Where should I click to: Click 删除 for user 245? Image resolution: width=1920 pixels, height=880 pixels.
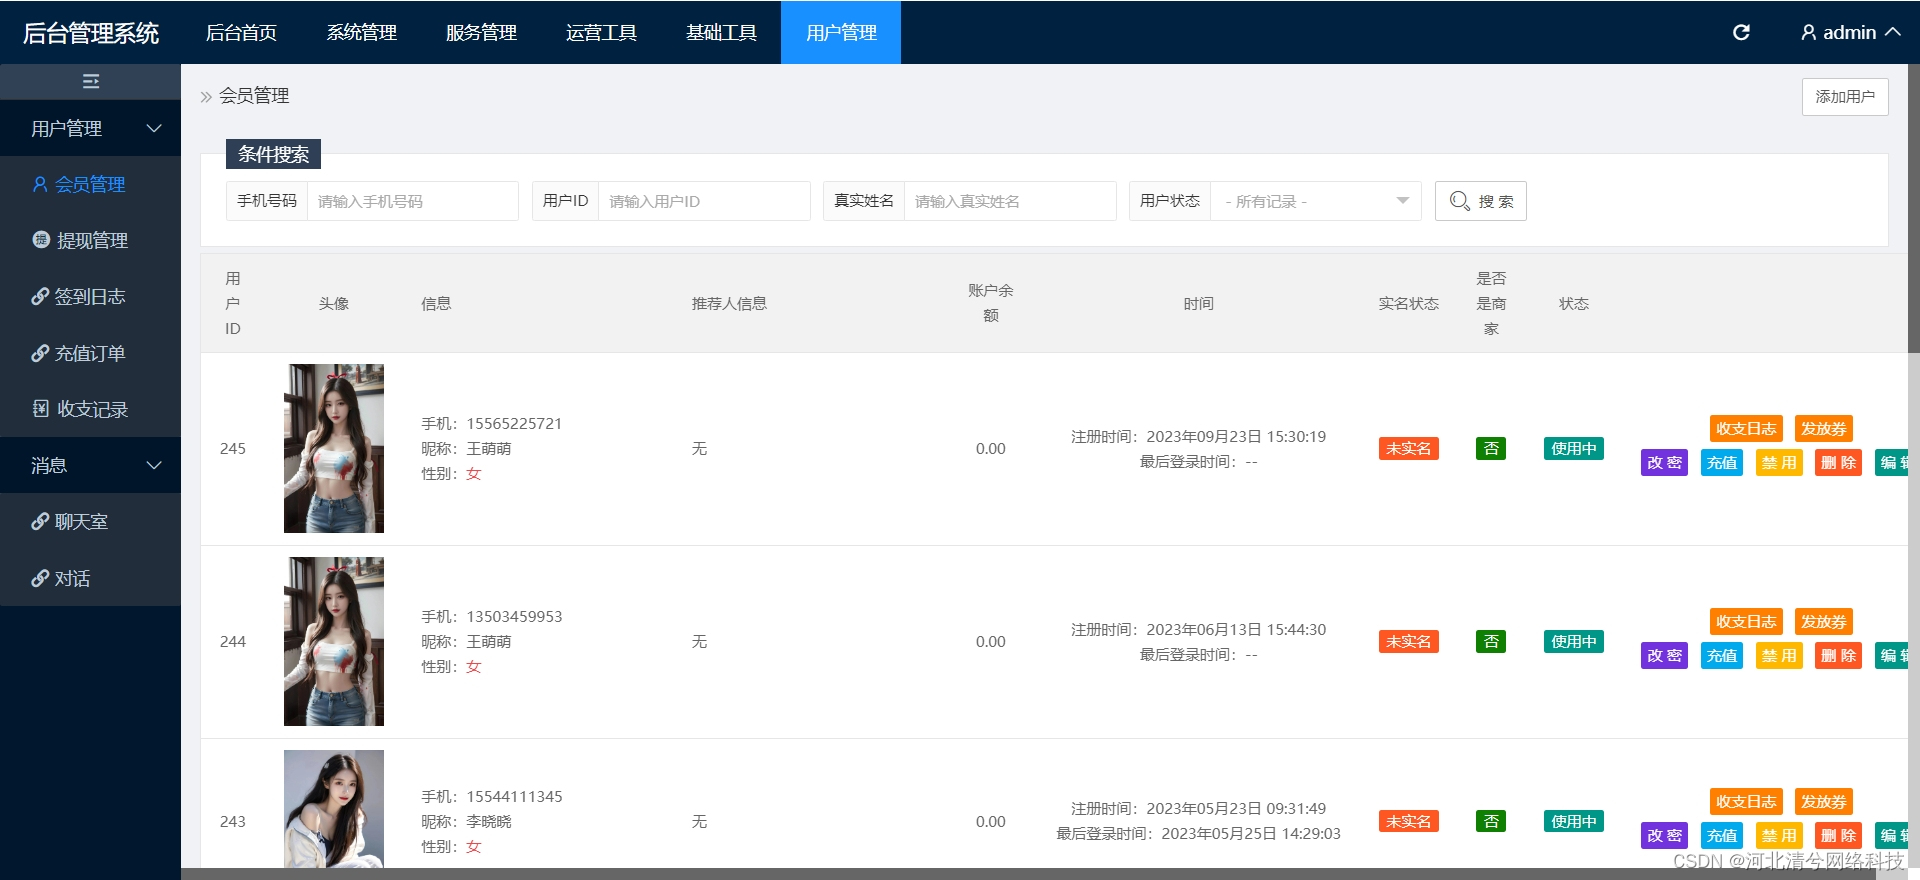[1838, 462]
